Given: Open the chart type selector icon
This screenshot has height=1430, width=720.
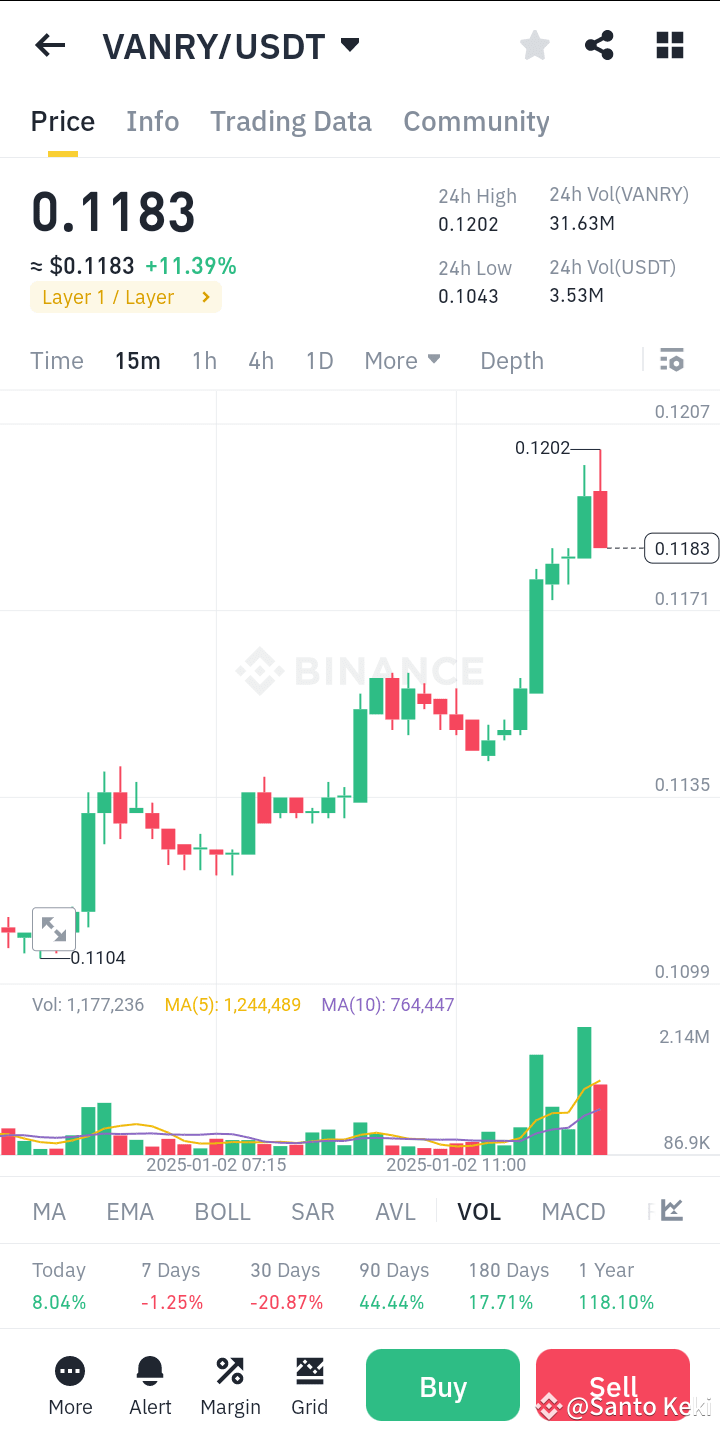Looking at the screenshot, I should [670, 1210].
